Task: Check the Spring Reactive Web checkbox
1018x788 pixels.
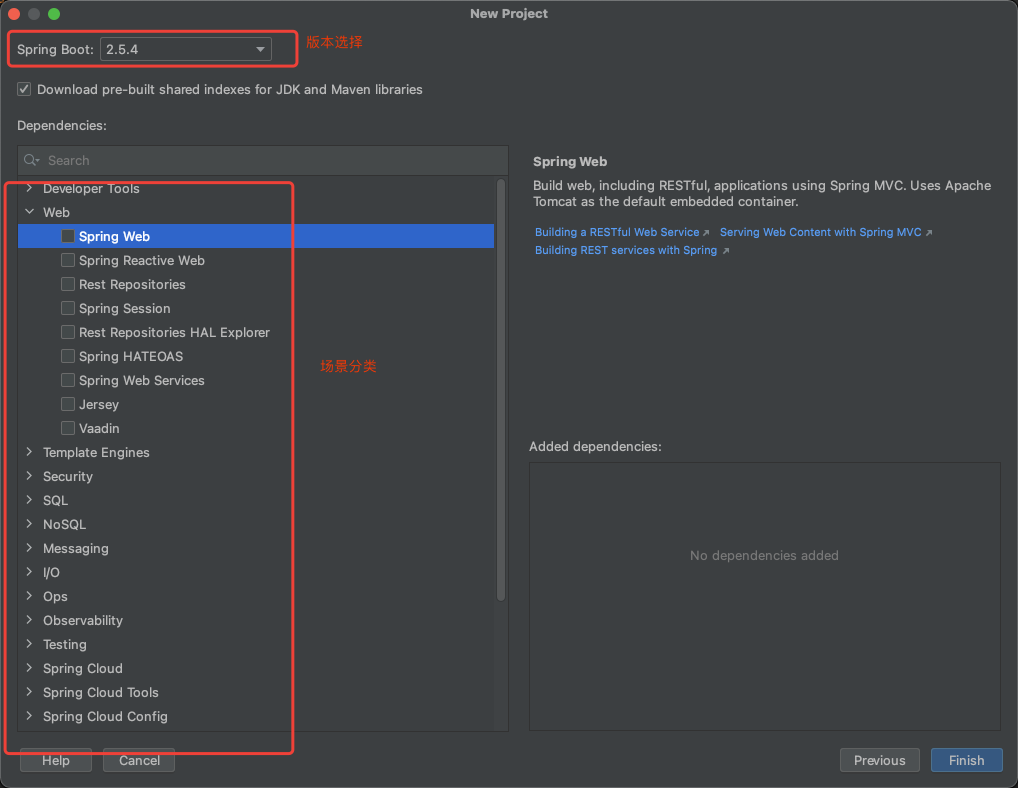Action: tap(68, 260)
